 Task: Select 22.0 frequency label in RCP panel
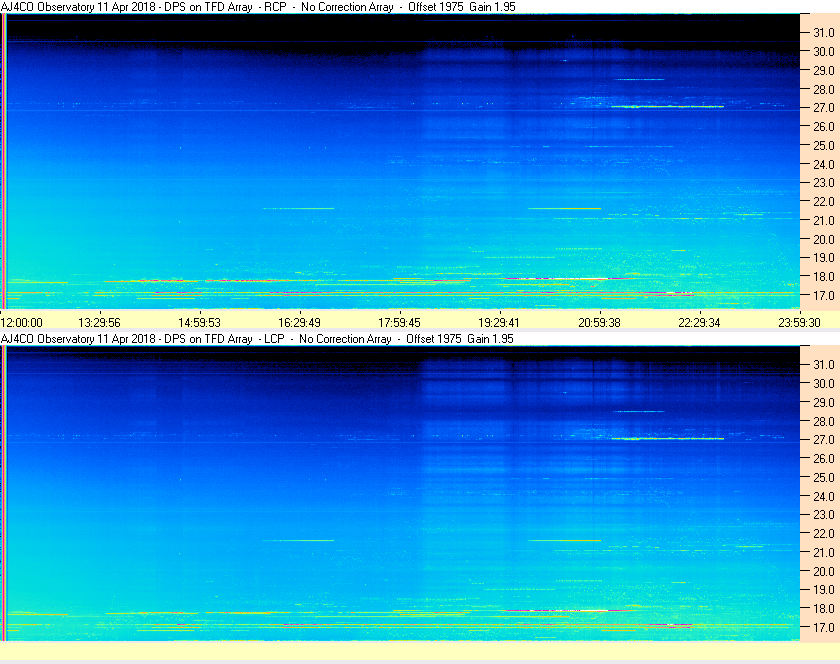pos(824,202)
